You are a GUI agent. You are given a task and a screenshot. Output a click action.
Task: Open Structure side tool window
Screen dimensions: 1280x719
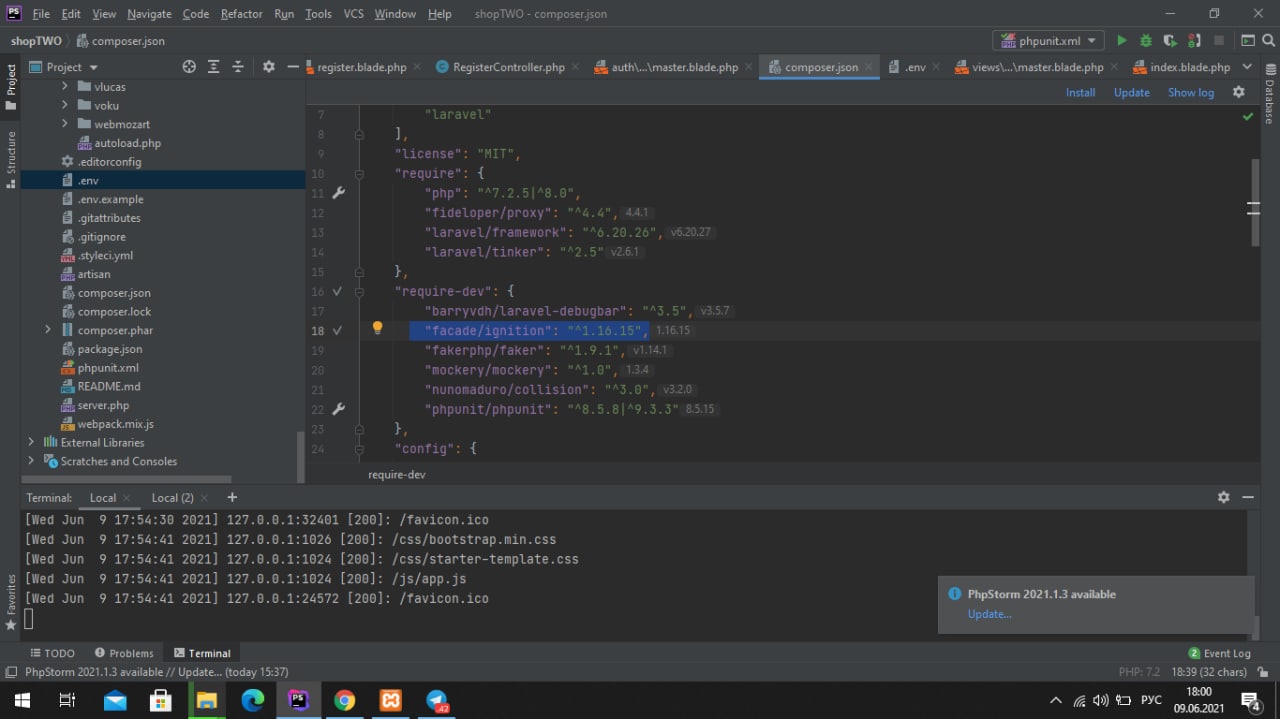point(11,160)
